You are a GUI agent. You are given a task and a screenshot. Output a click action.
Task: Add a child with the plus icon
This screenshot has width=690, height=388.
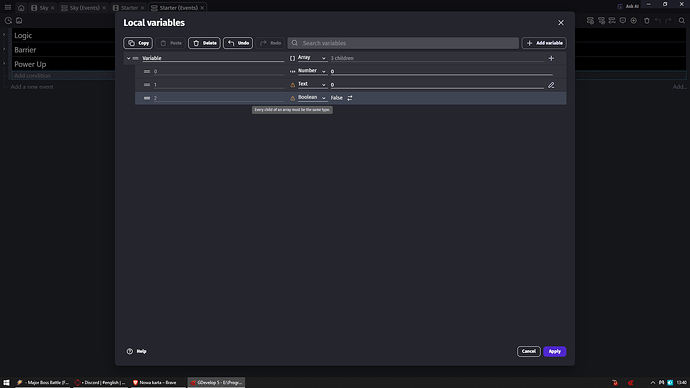tap(551, 58)
